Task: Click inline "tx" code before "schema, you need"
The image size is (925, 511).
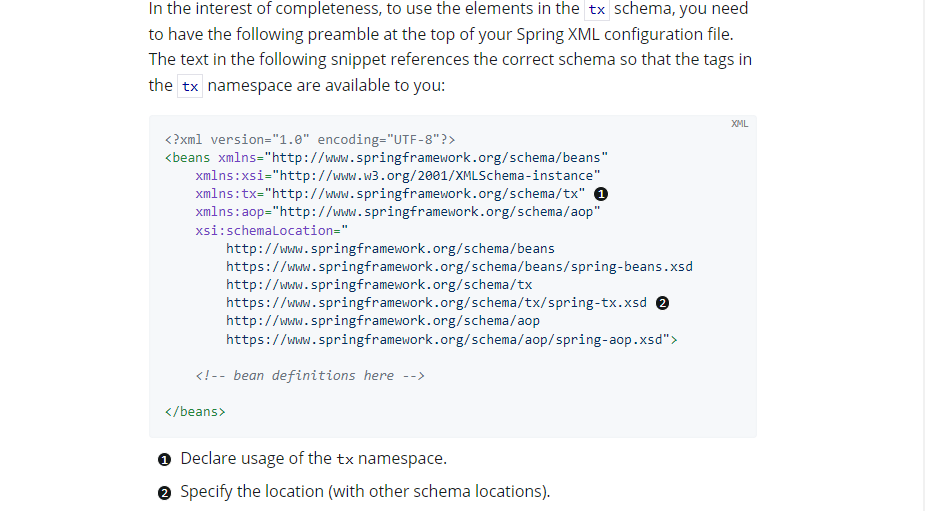Action: (597, 10)
